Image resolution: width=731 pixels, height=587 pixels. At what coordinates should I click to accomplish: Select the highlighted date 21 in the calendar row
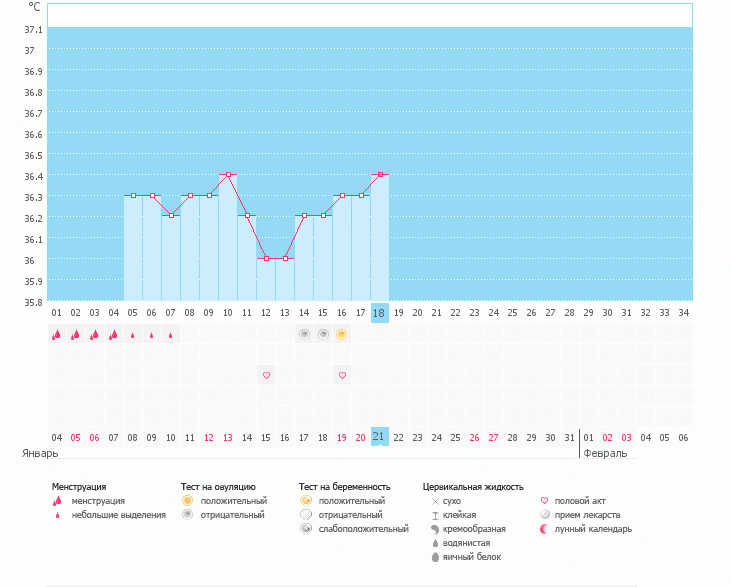[379, 437]
